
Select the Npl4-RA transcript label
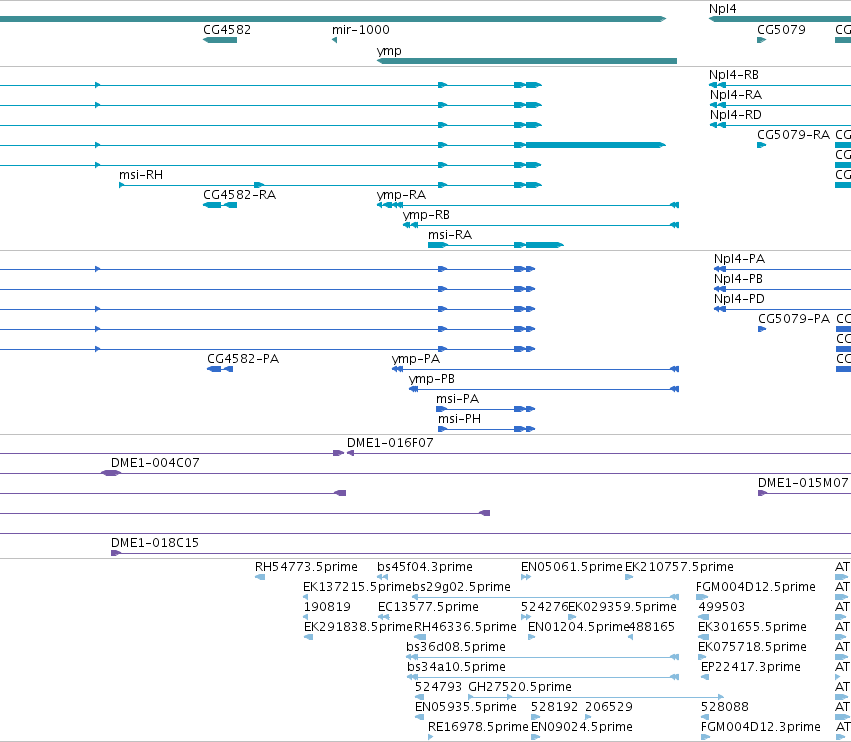point(736,95)
